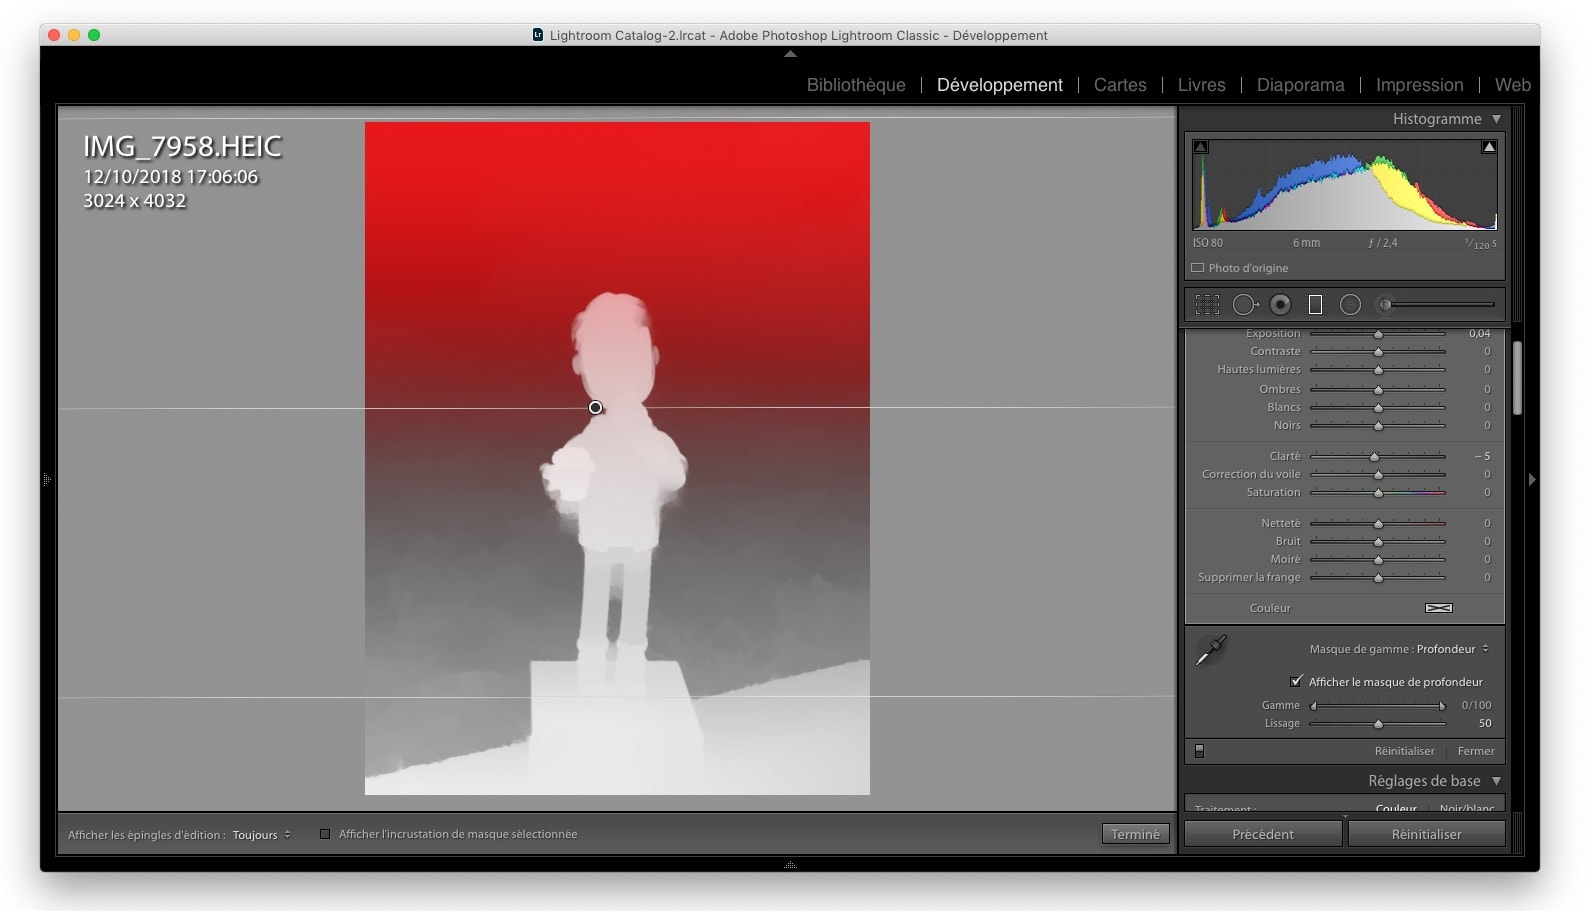Click the Terminé button
Screen dimensions: 1590x911
1135,834
